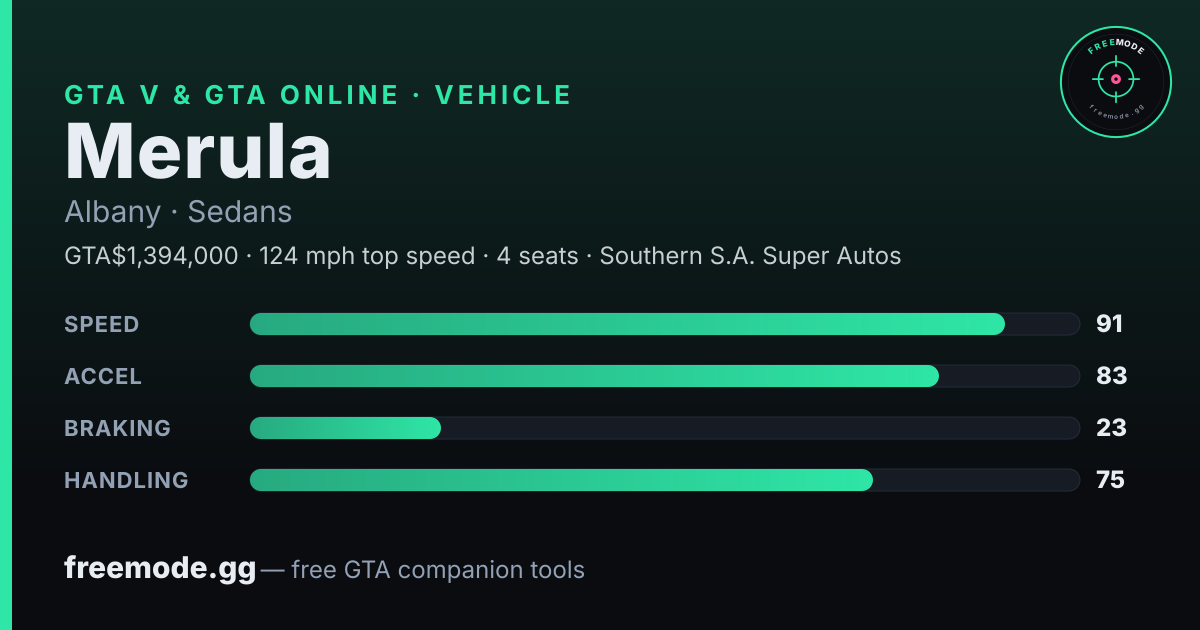Click the accel value 83
1200x630 pixels.
pyautogui.click(x=1111, y=376)
